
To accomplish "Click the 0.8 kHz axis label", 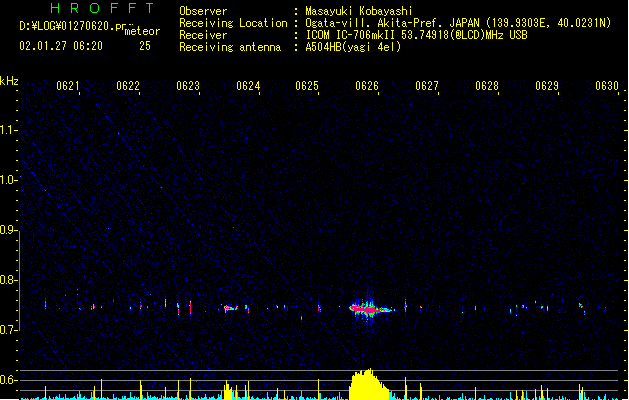I will point(8,280).
